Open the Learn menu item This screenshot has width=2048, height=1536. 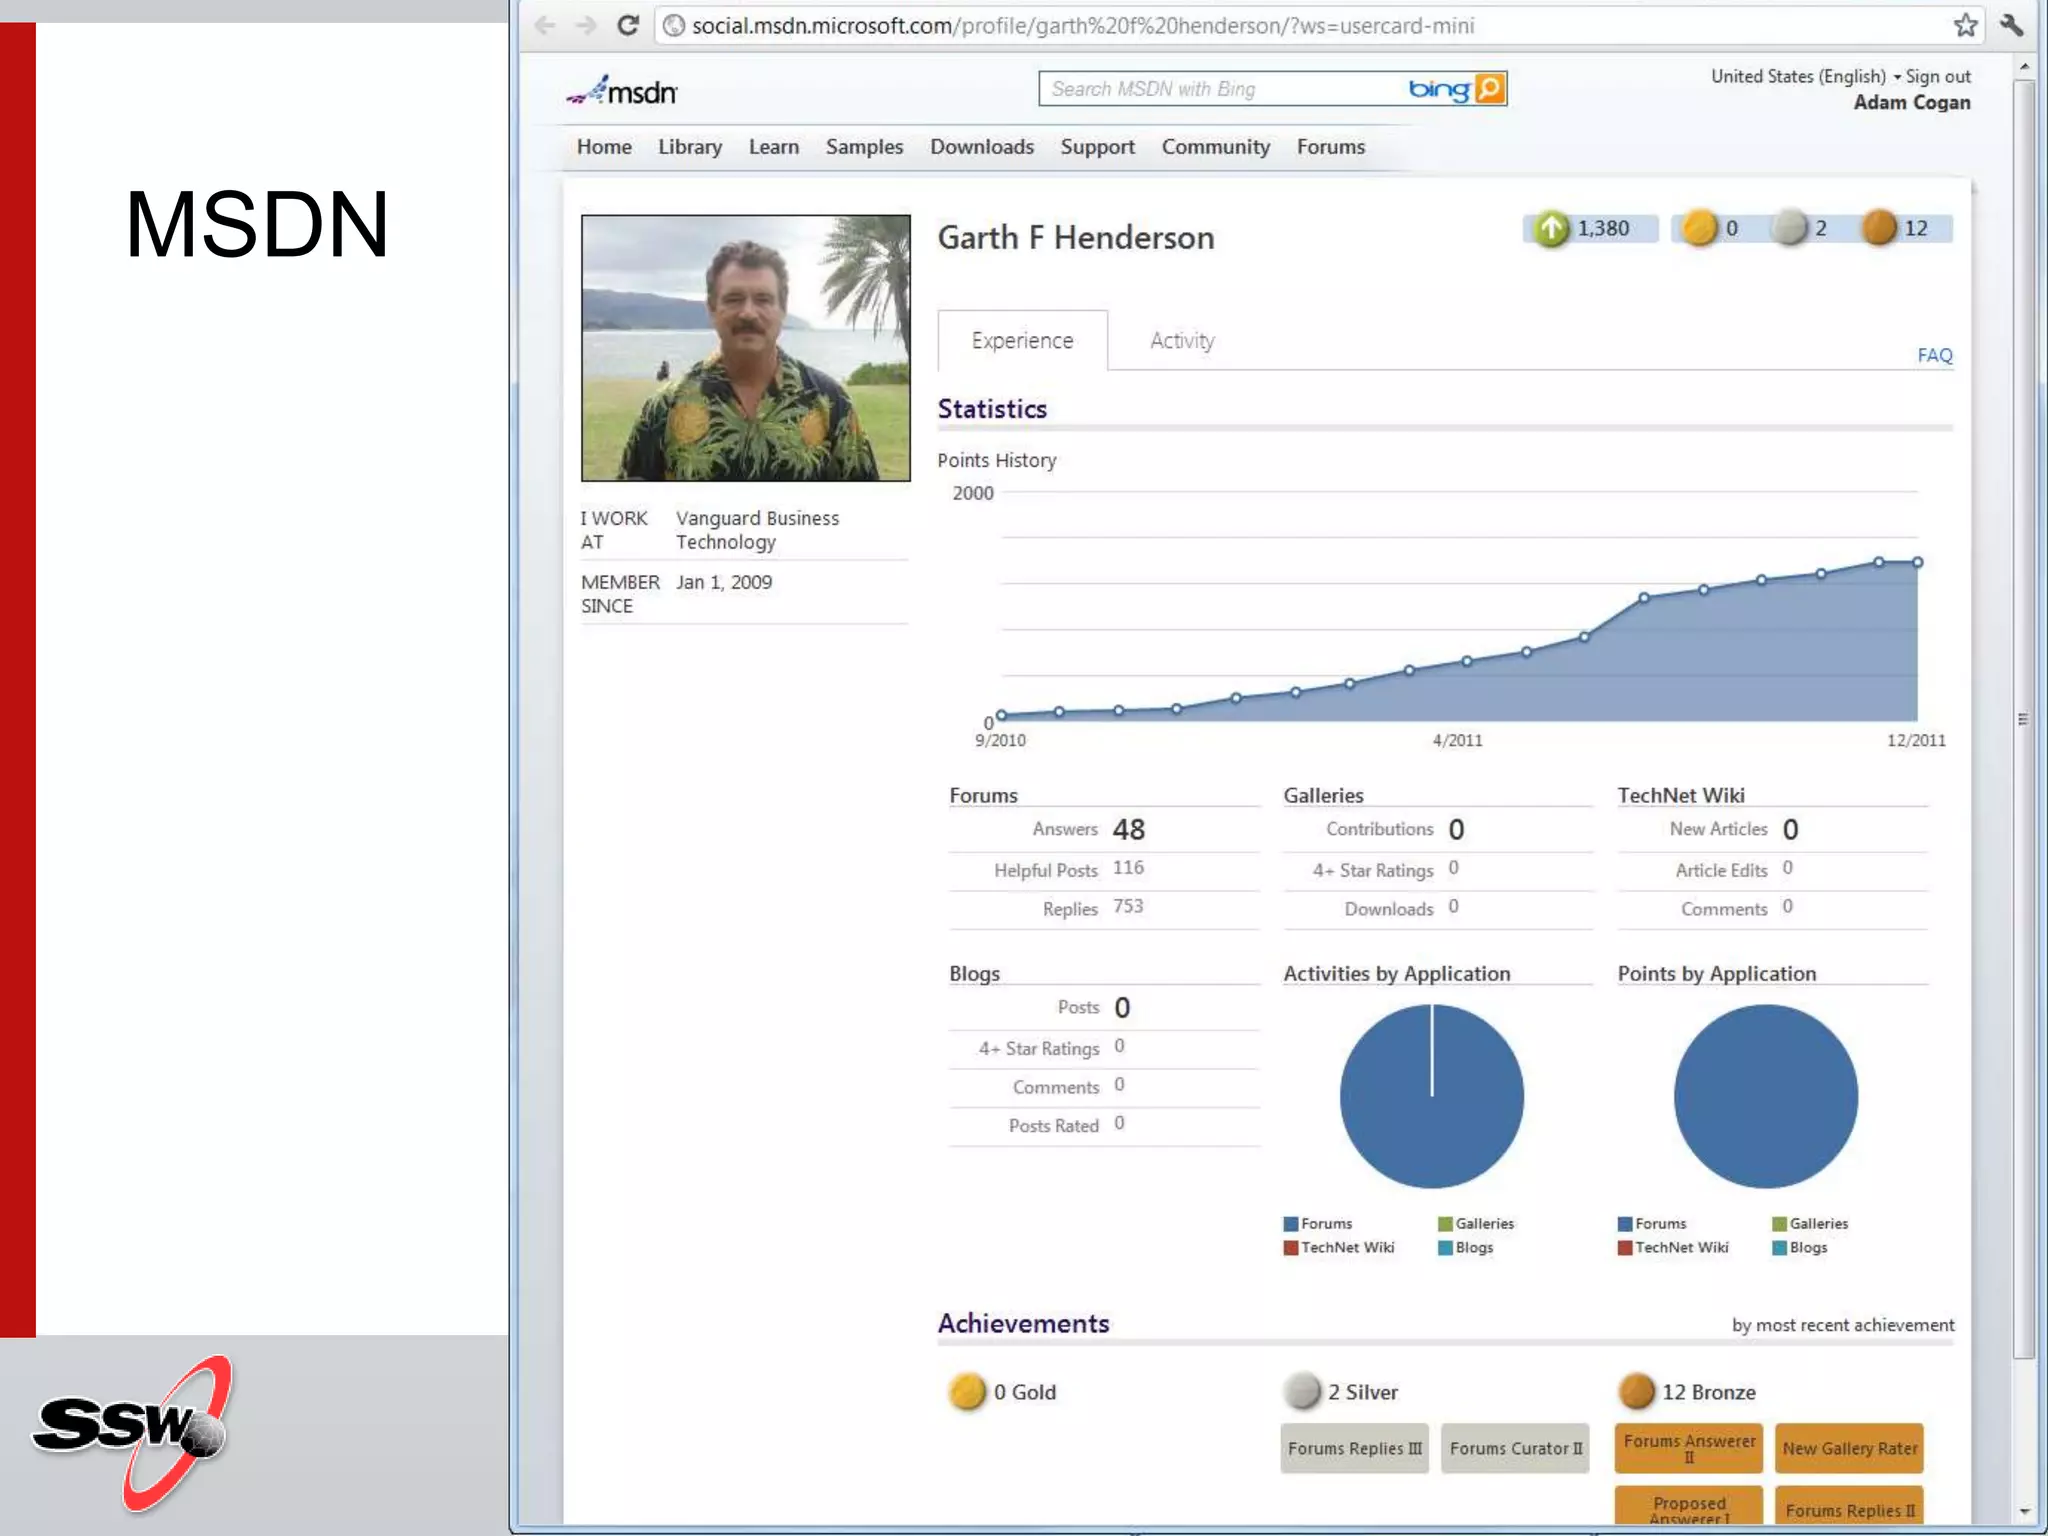point(774,147)
